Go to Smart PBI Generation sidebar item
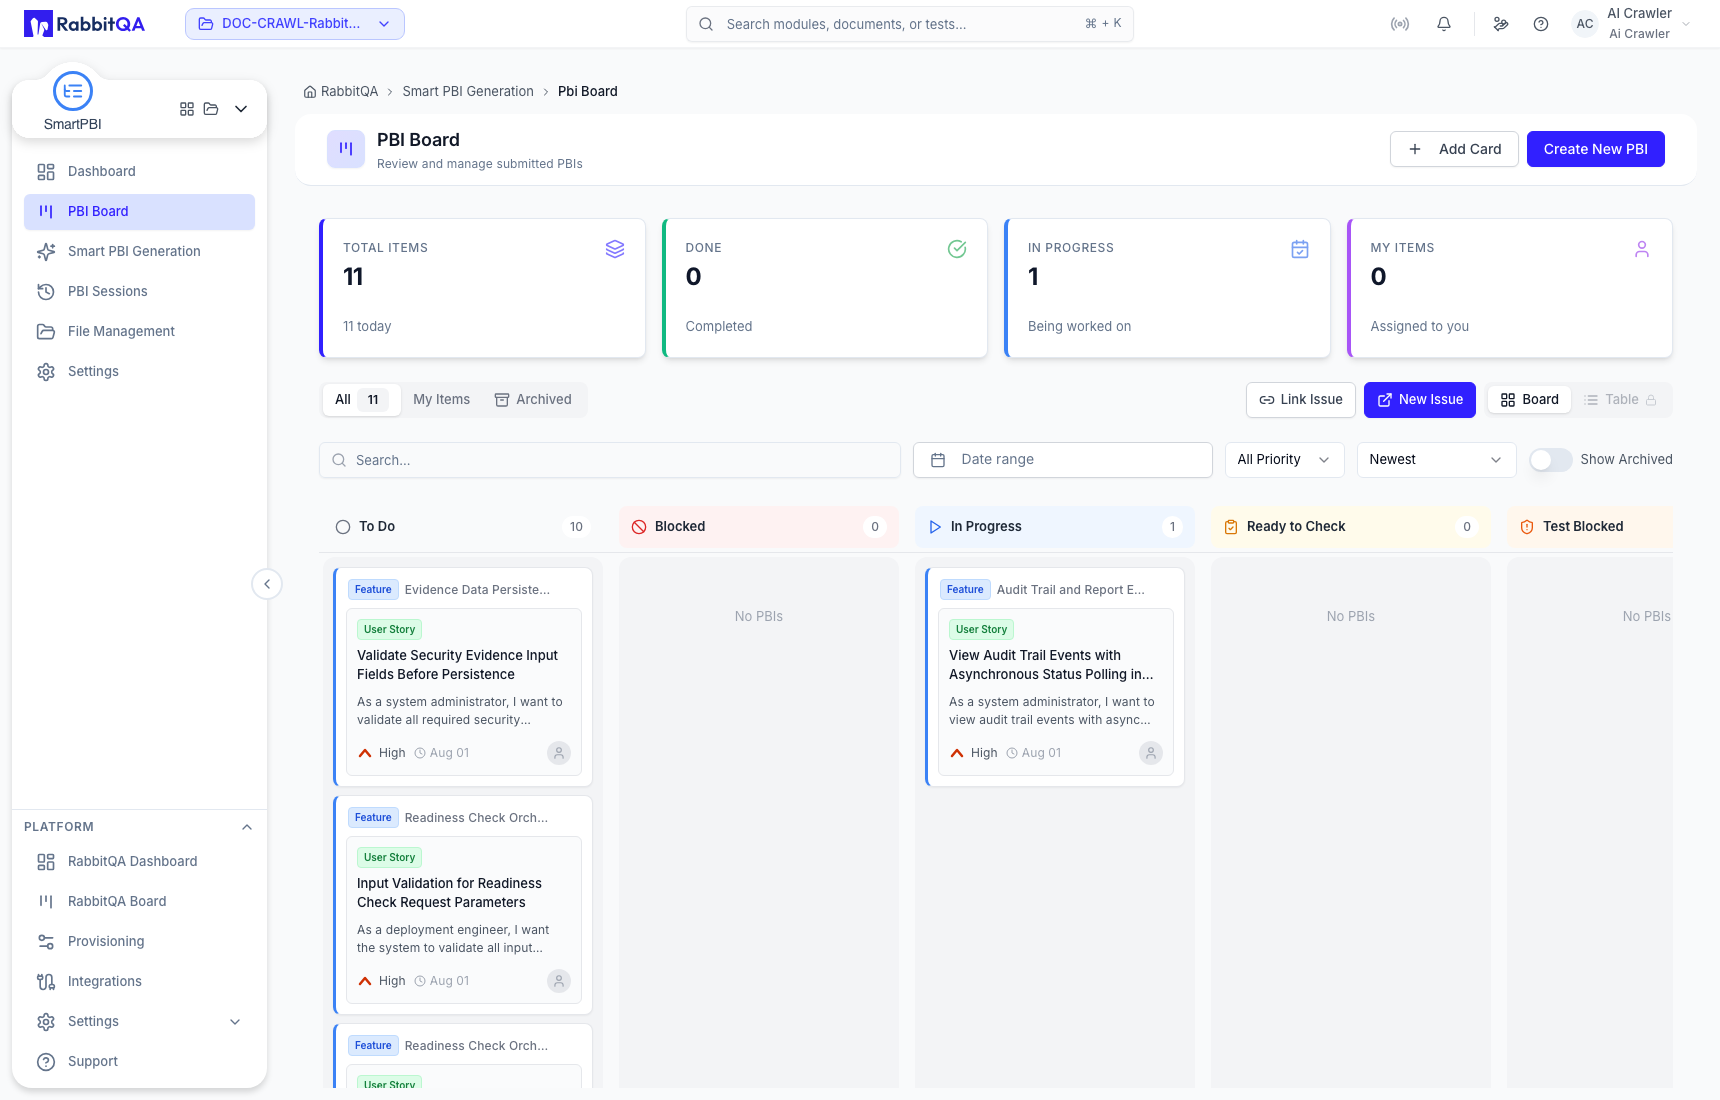1720x1100 pixels. pyautogui.click(x=139, y=252)
